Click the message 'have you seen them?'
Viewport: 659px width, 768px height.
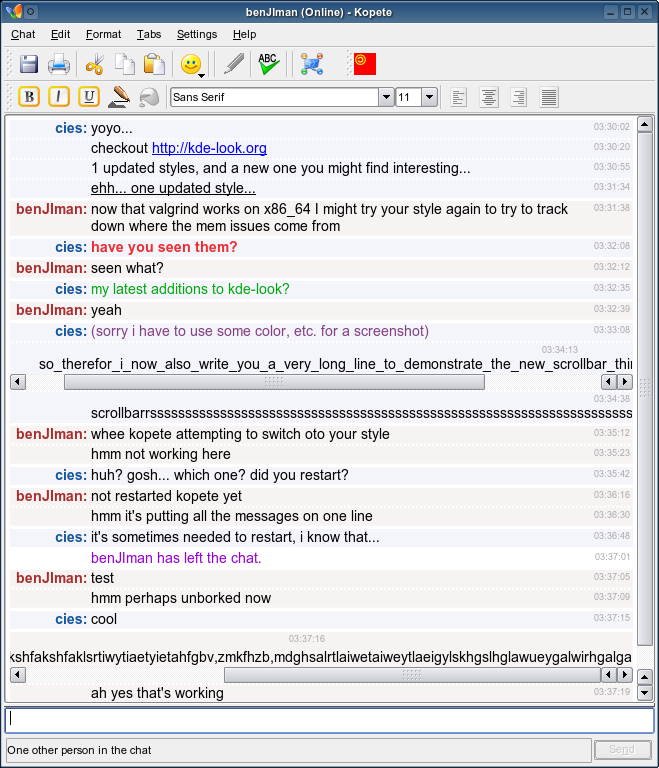click(164, 247)
